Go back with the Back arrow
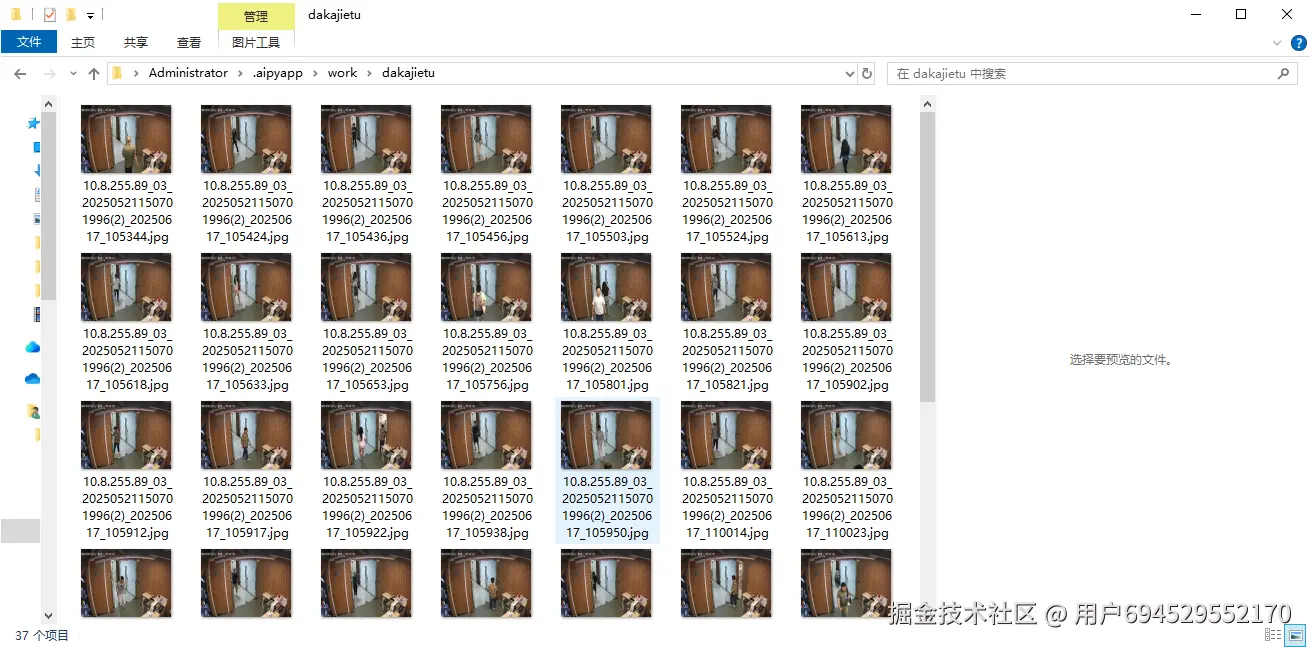 pos(20,74)
